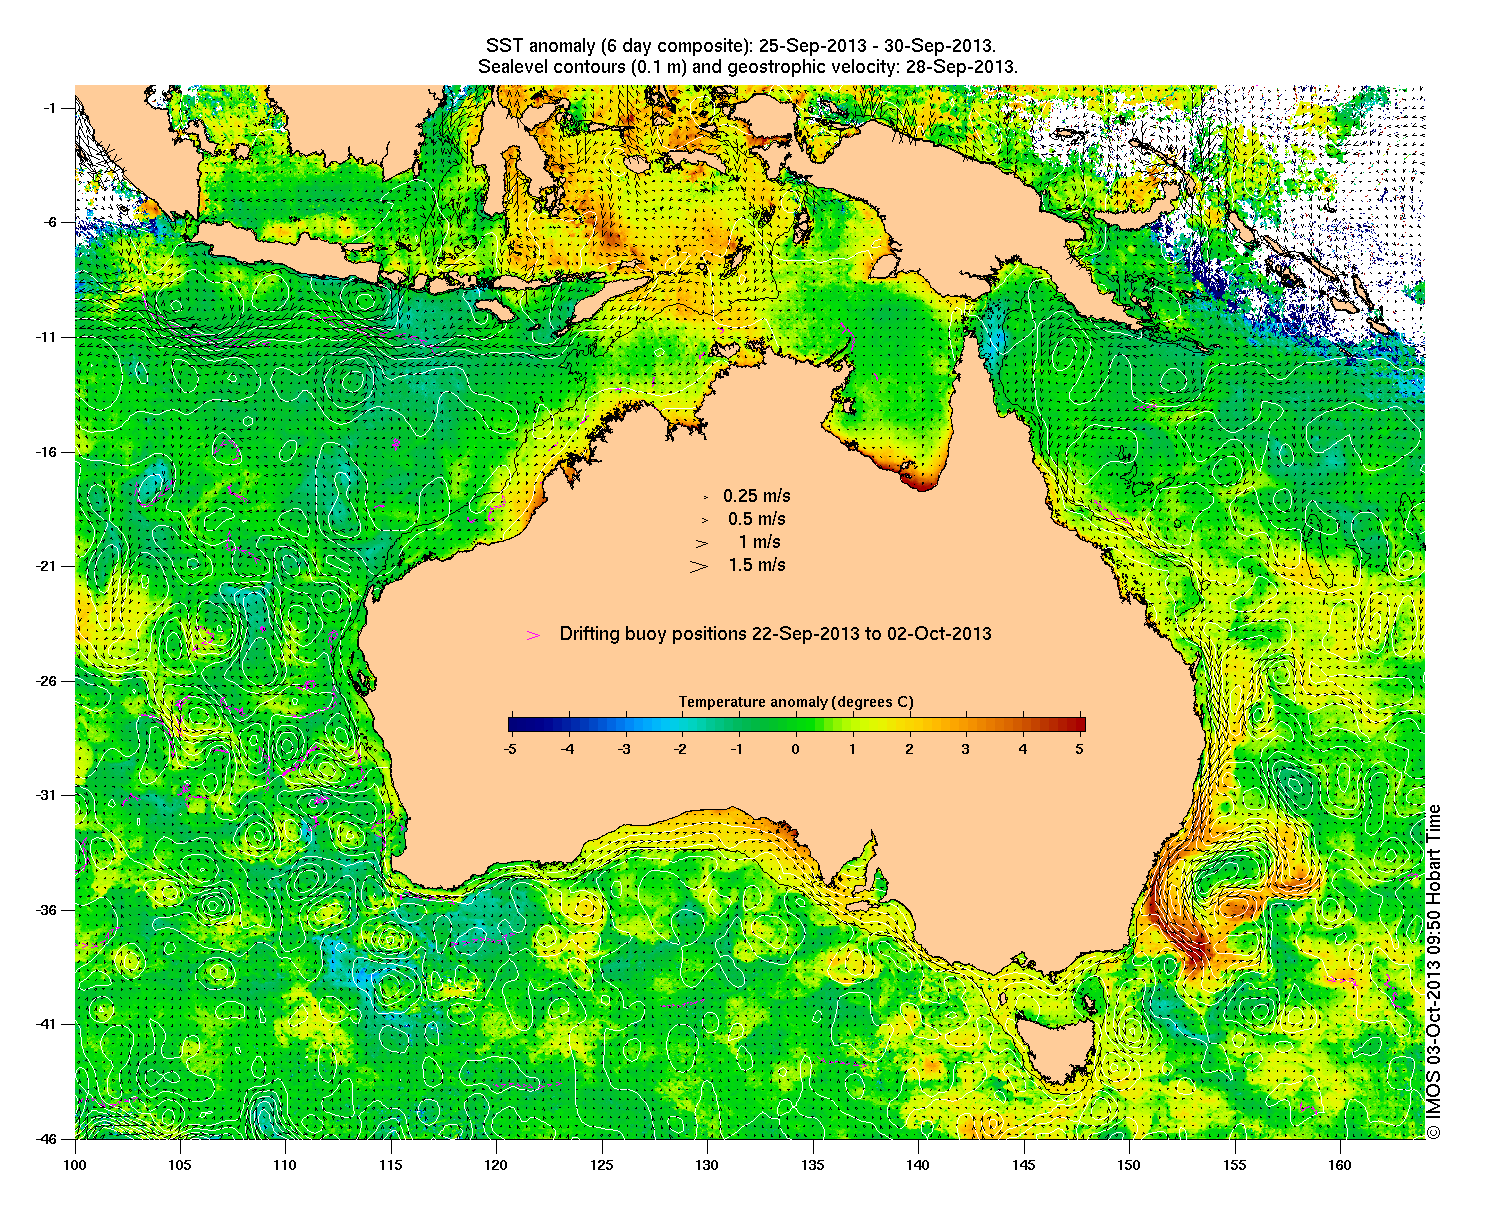Click the longitude axis label 145
Screen dimensions: 1500x1225
click(1023, 1165)
